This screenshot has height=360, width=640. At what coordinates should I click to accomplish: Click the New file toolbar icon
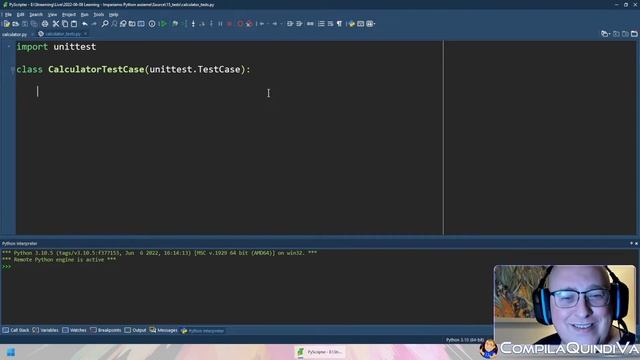click(x=7, y=24)
